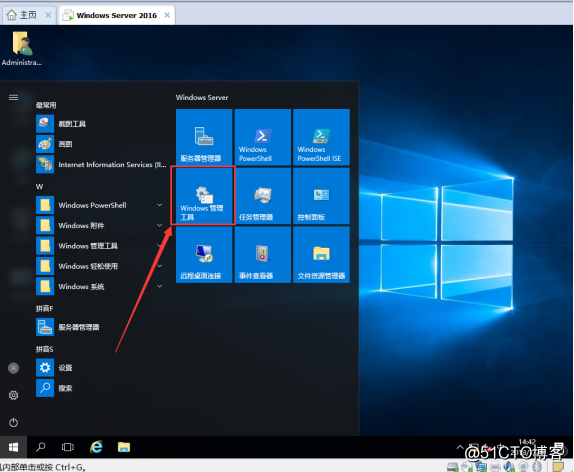Close the Windows Server 2016 tab

(x=167, y=15)
